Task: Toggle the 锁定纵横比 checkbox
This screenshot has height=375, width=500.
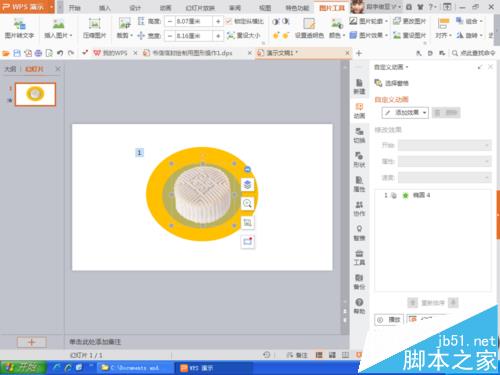Action: pos(228,21)
